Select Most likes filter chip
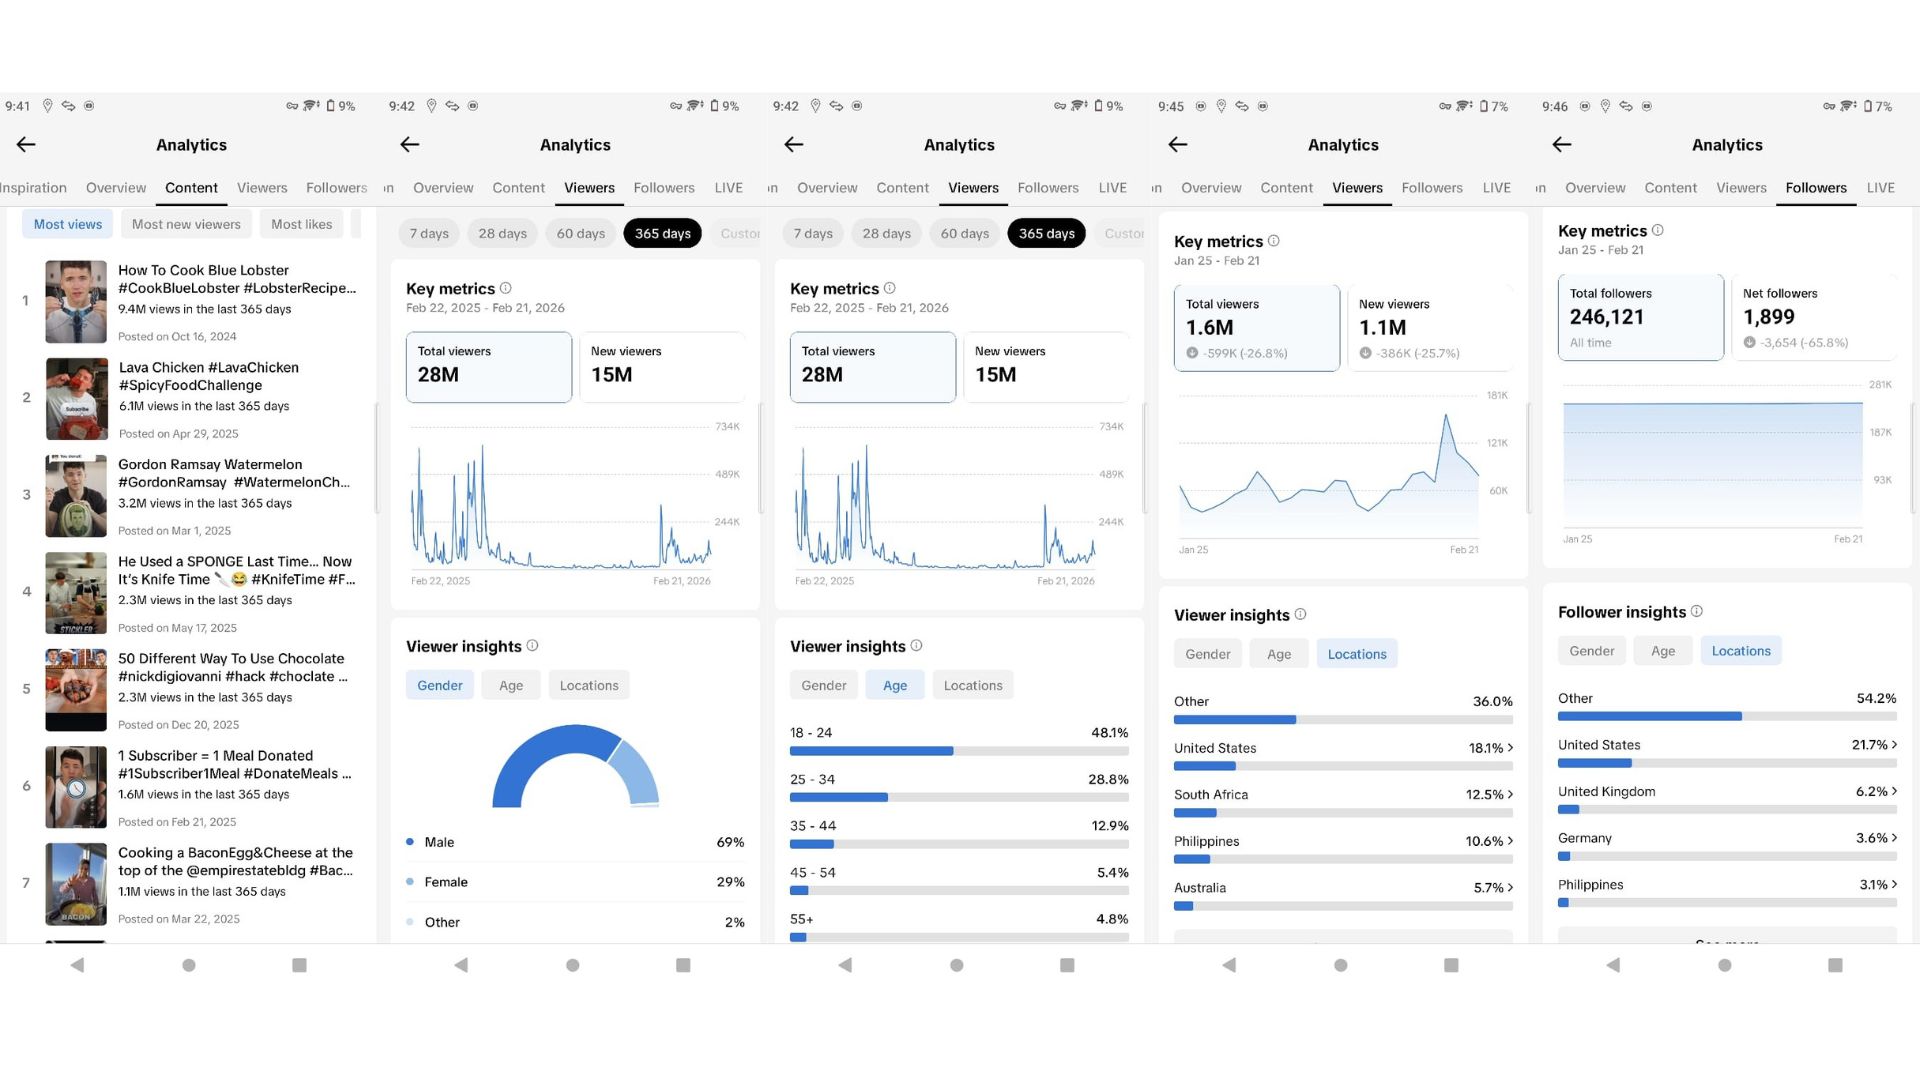The image size is (1920, 1080). (x=301, y=224)
